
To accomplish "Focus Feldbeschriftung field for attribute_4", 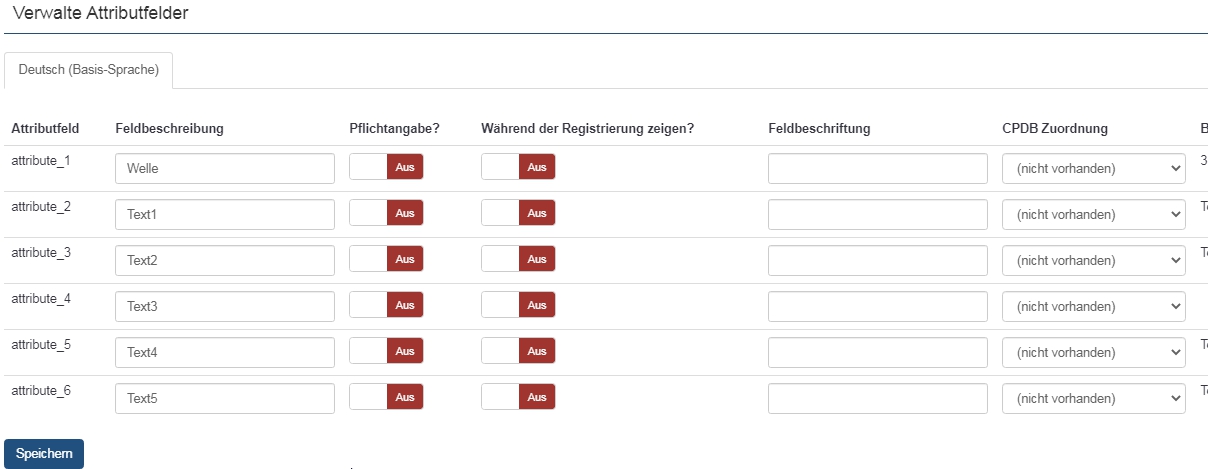I will tap(877, 306).
